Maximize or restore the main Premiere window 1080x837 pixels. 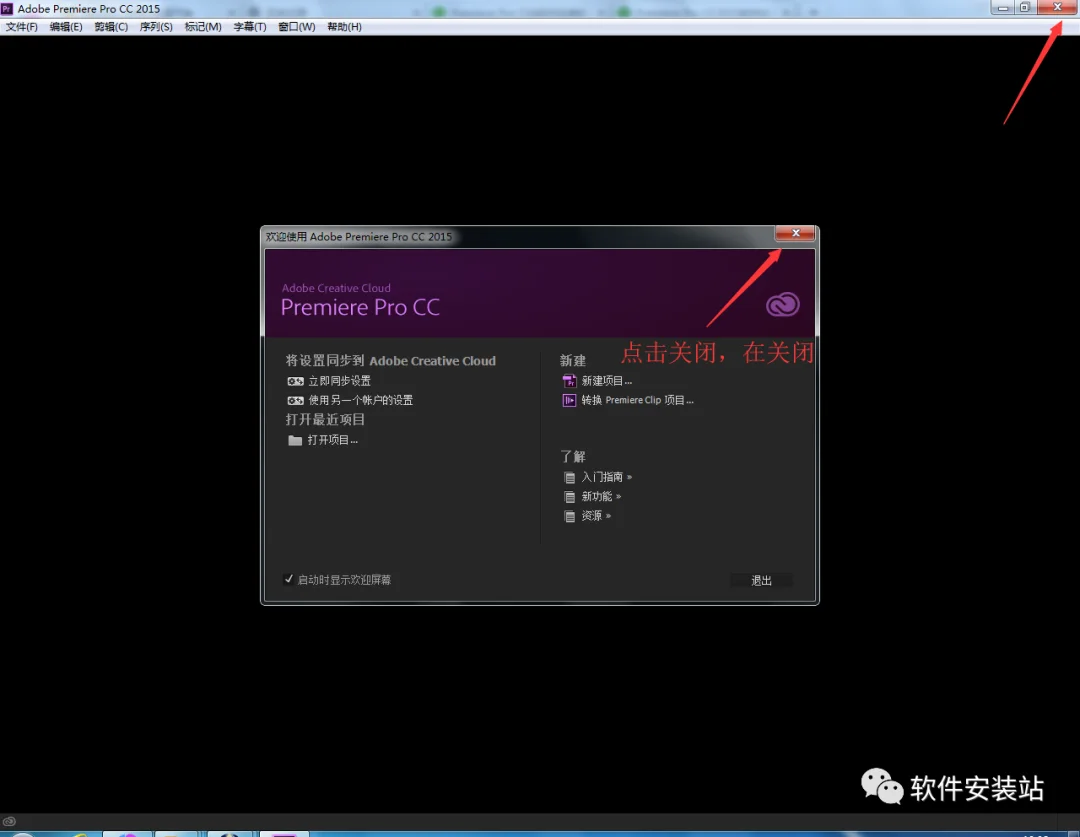click(x=1025, y=8)
